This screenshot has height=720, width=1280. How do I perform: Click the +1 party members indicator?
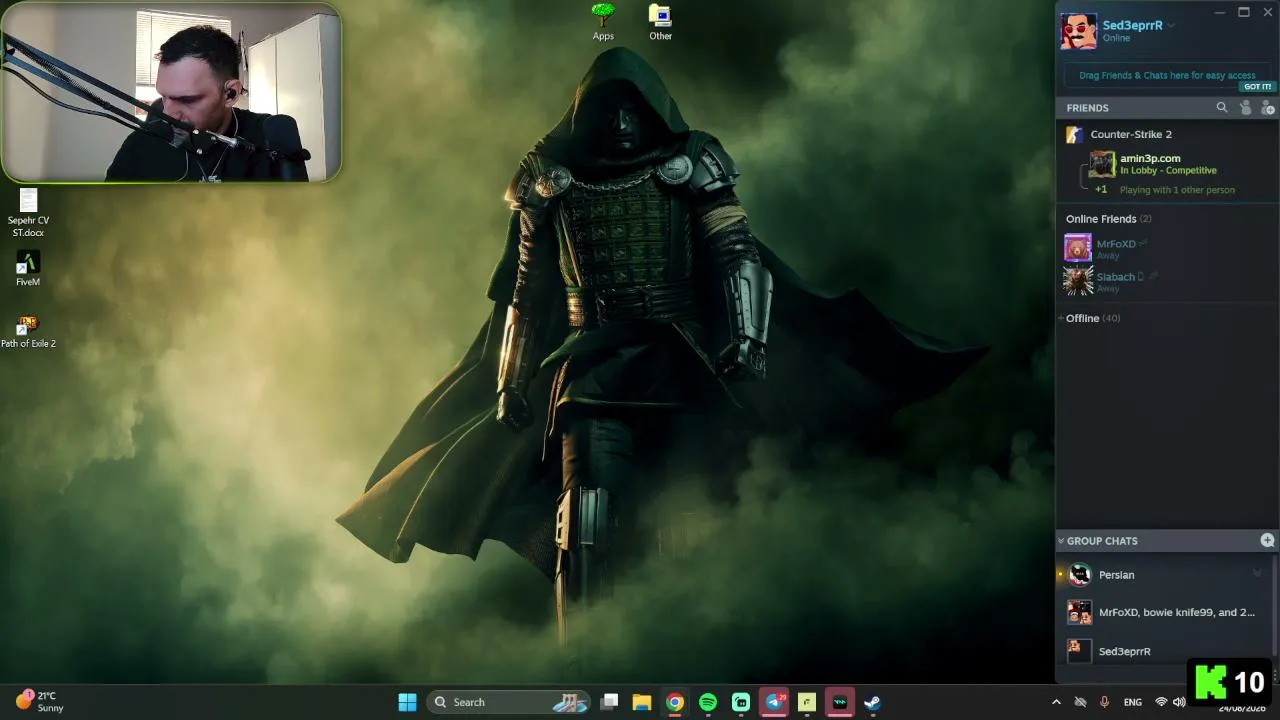1101,189
